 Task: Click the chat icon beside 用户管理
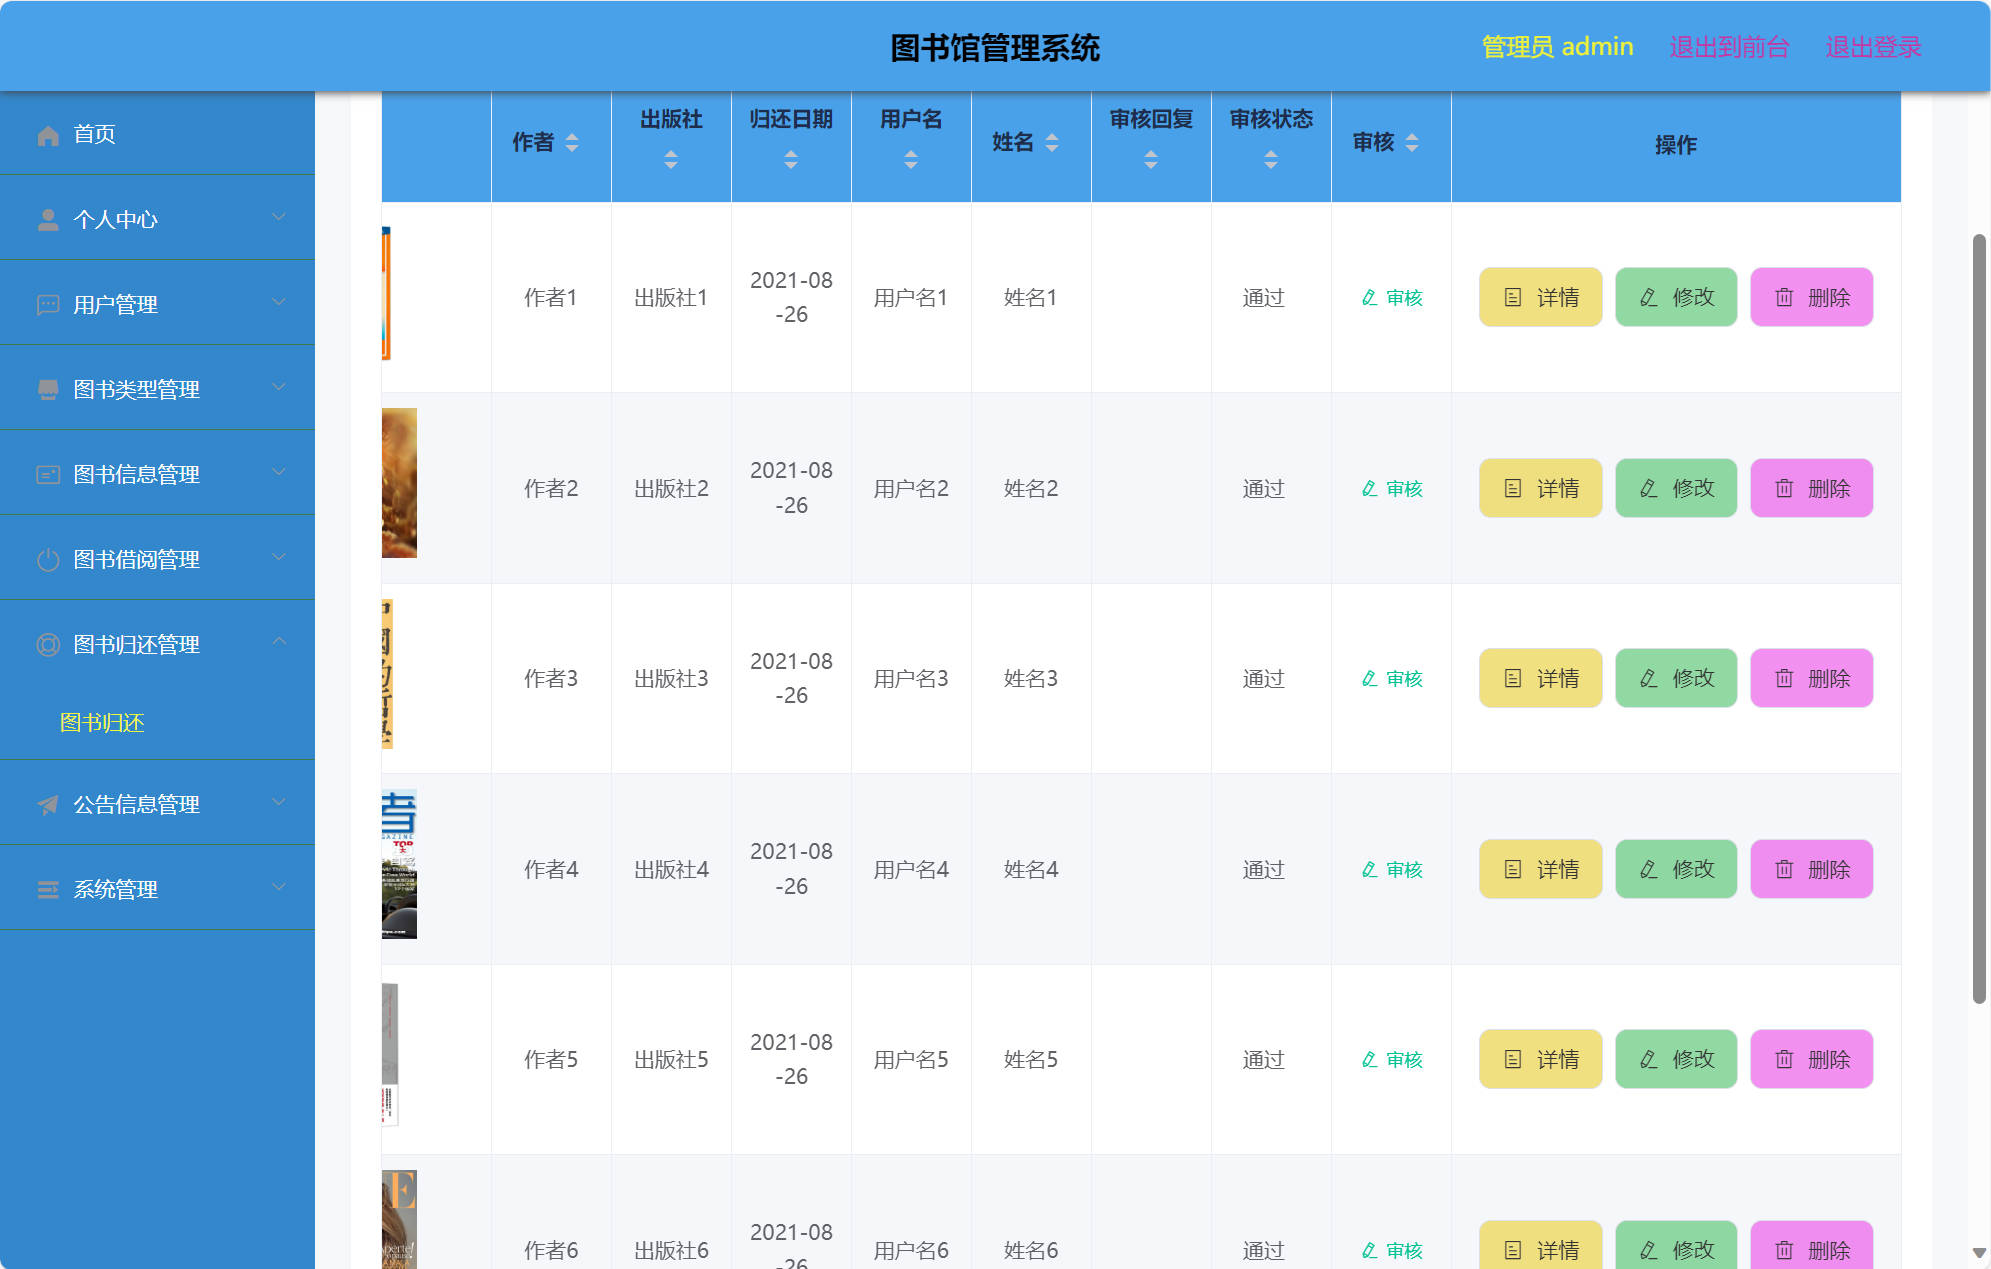(47, 303)
